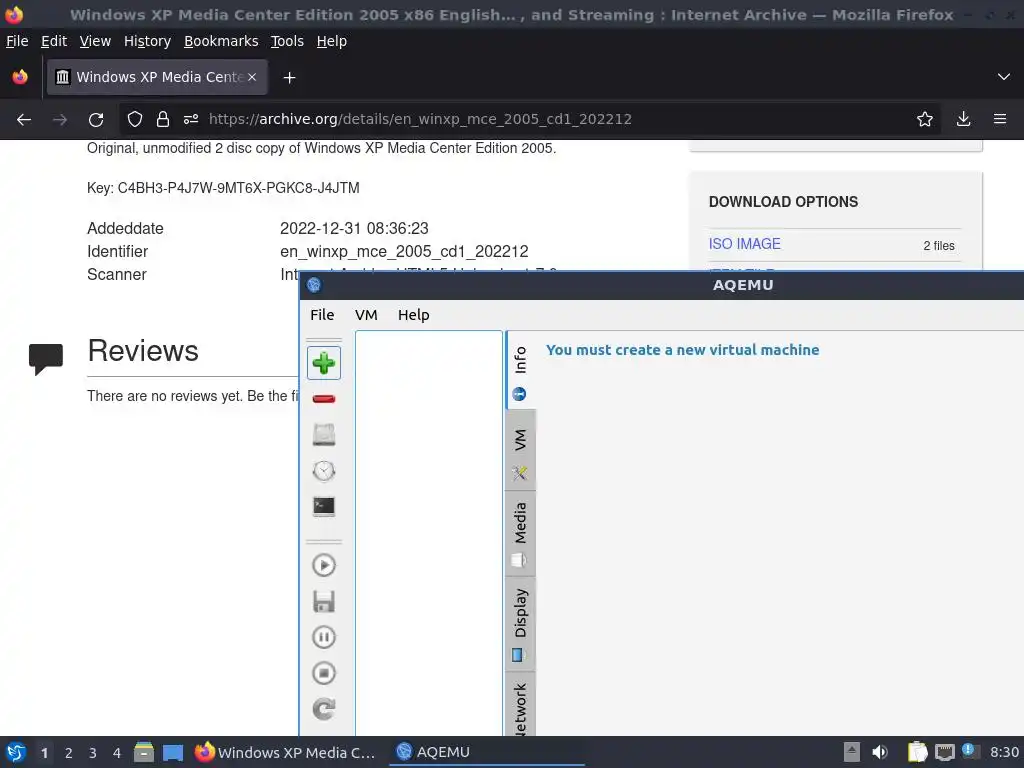Switch to the Info tab in AQEMU
Image resolution: width=1024 pixels, height=768 pixels.
coord(520,371)
